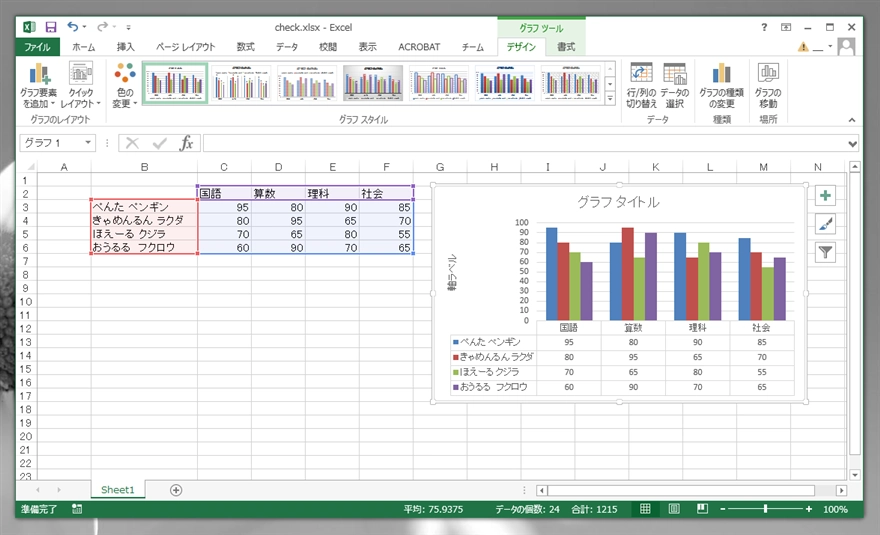Switch to Page Layout view icon
The image size is (880, 535).
[674, 509]
